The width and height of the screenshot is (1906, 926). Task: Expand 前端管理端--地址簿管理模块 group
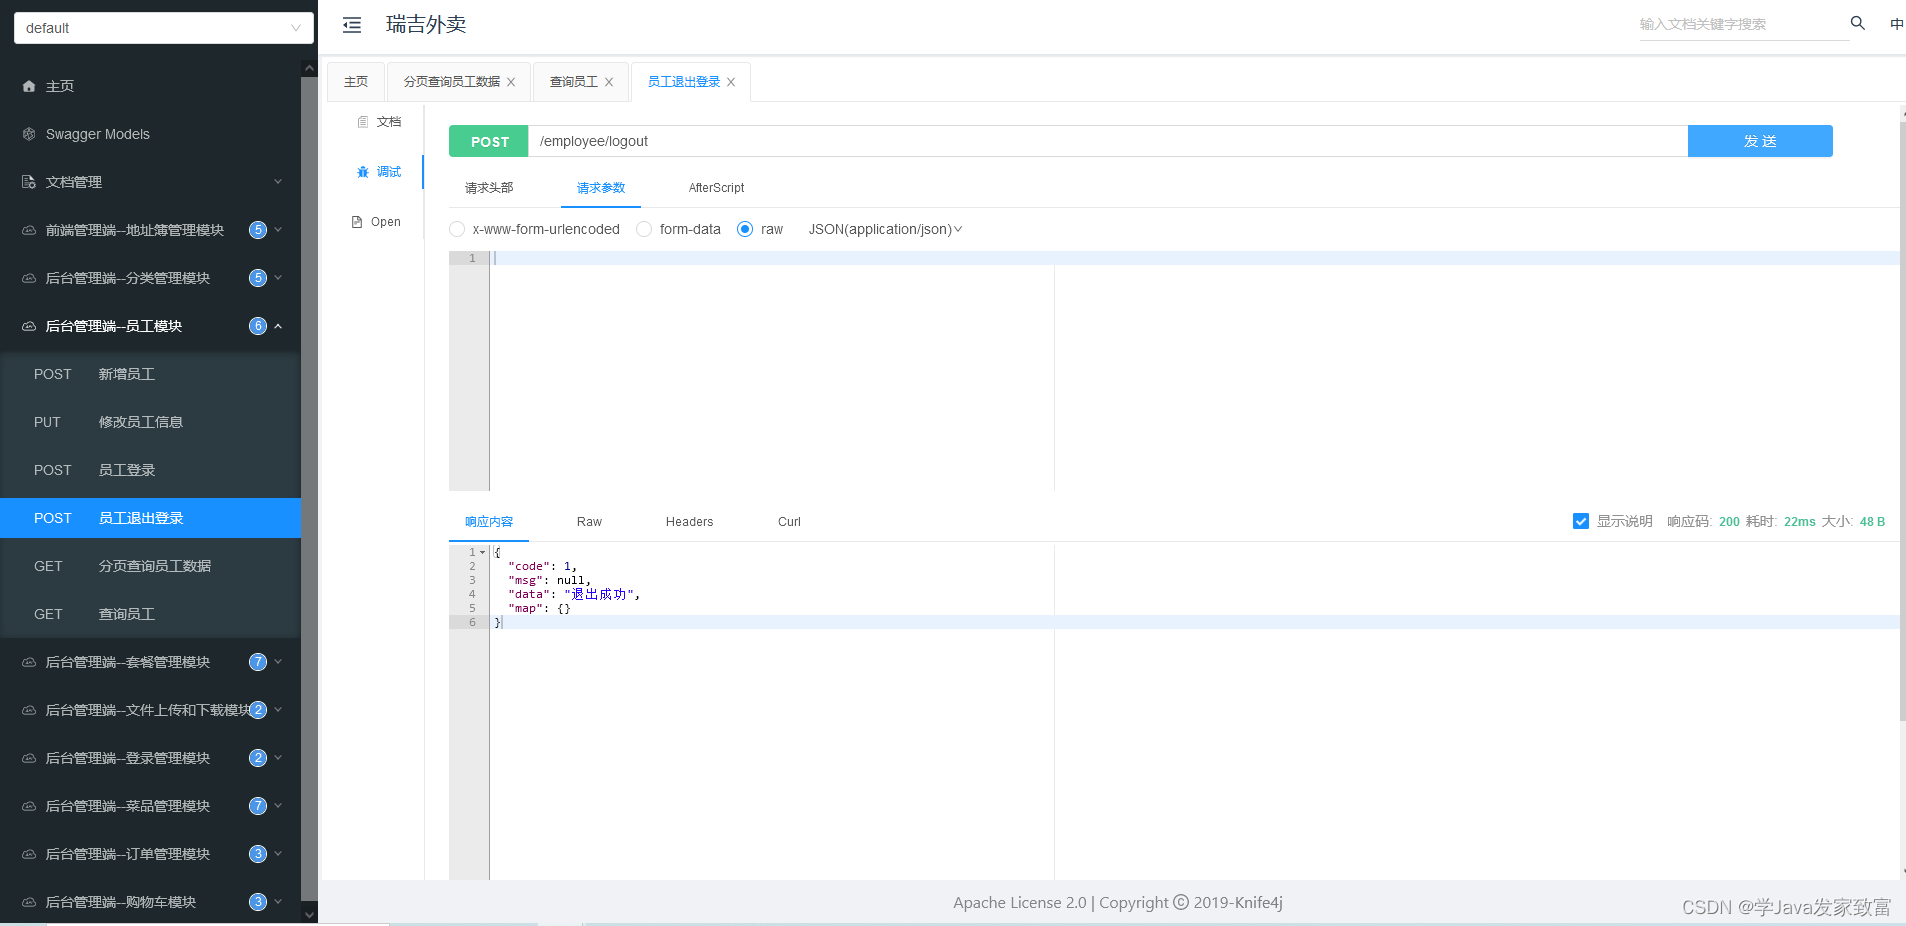[x=278, y=230]
